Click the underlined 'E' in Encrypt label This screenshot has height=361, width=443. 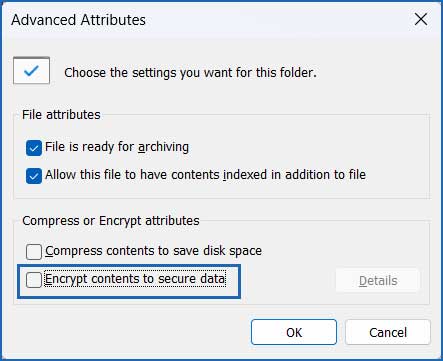49,279
